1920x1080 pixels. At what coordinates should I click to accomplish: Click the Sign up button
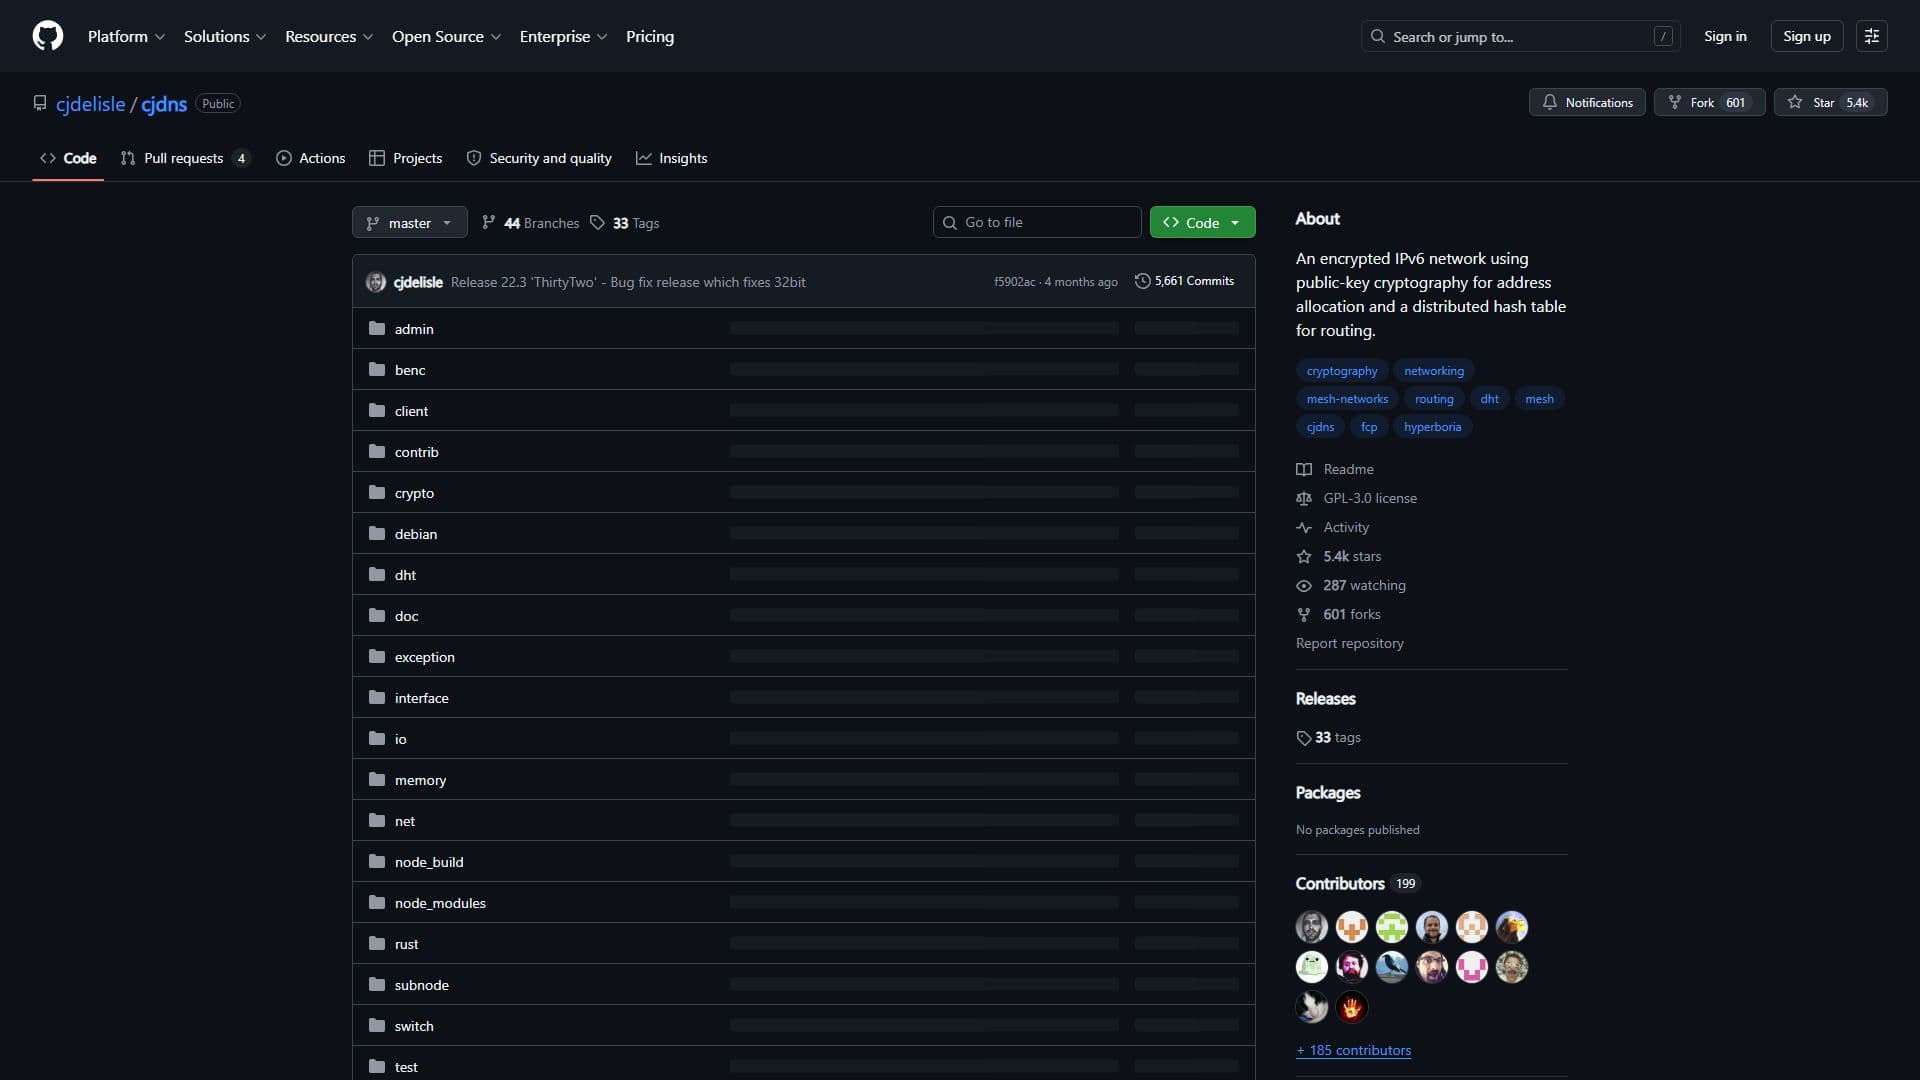pos(1806,36)
